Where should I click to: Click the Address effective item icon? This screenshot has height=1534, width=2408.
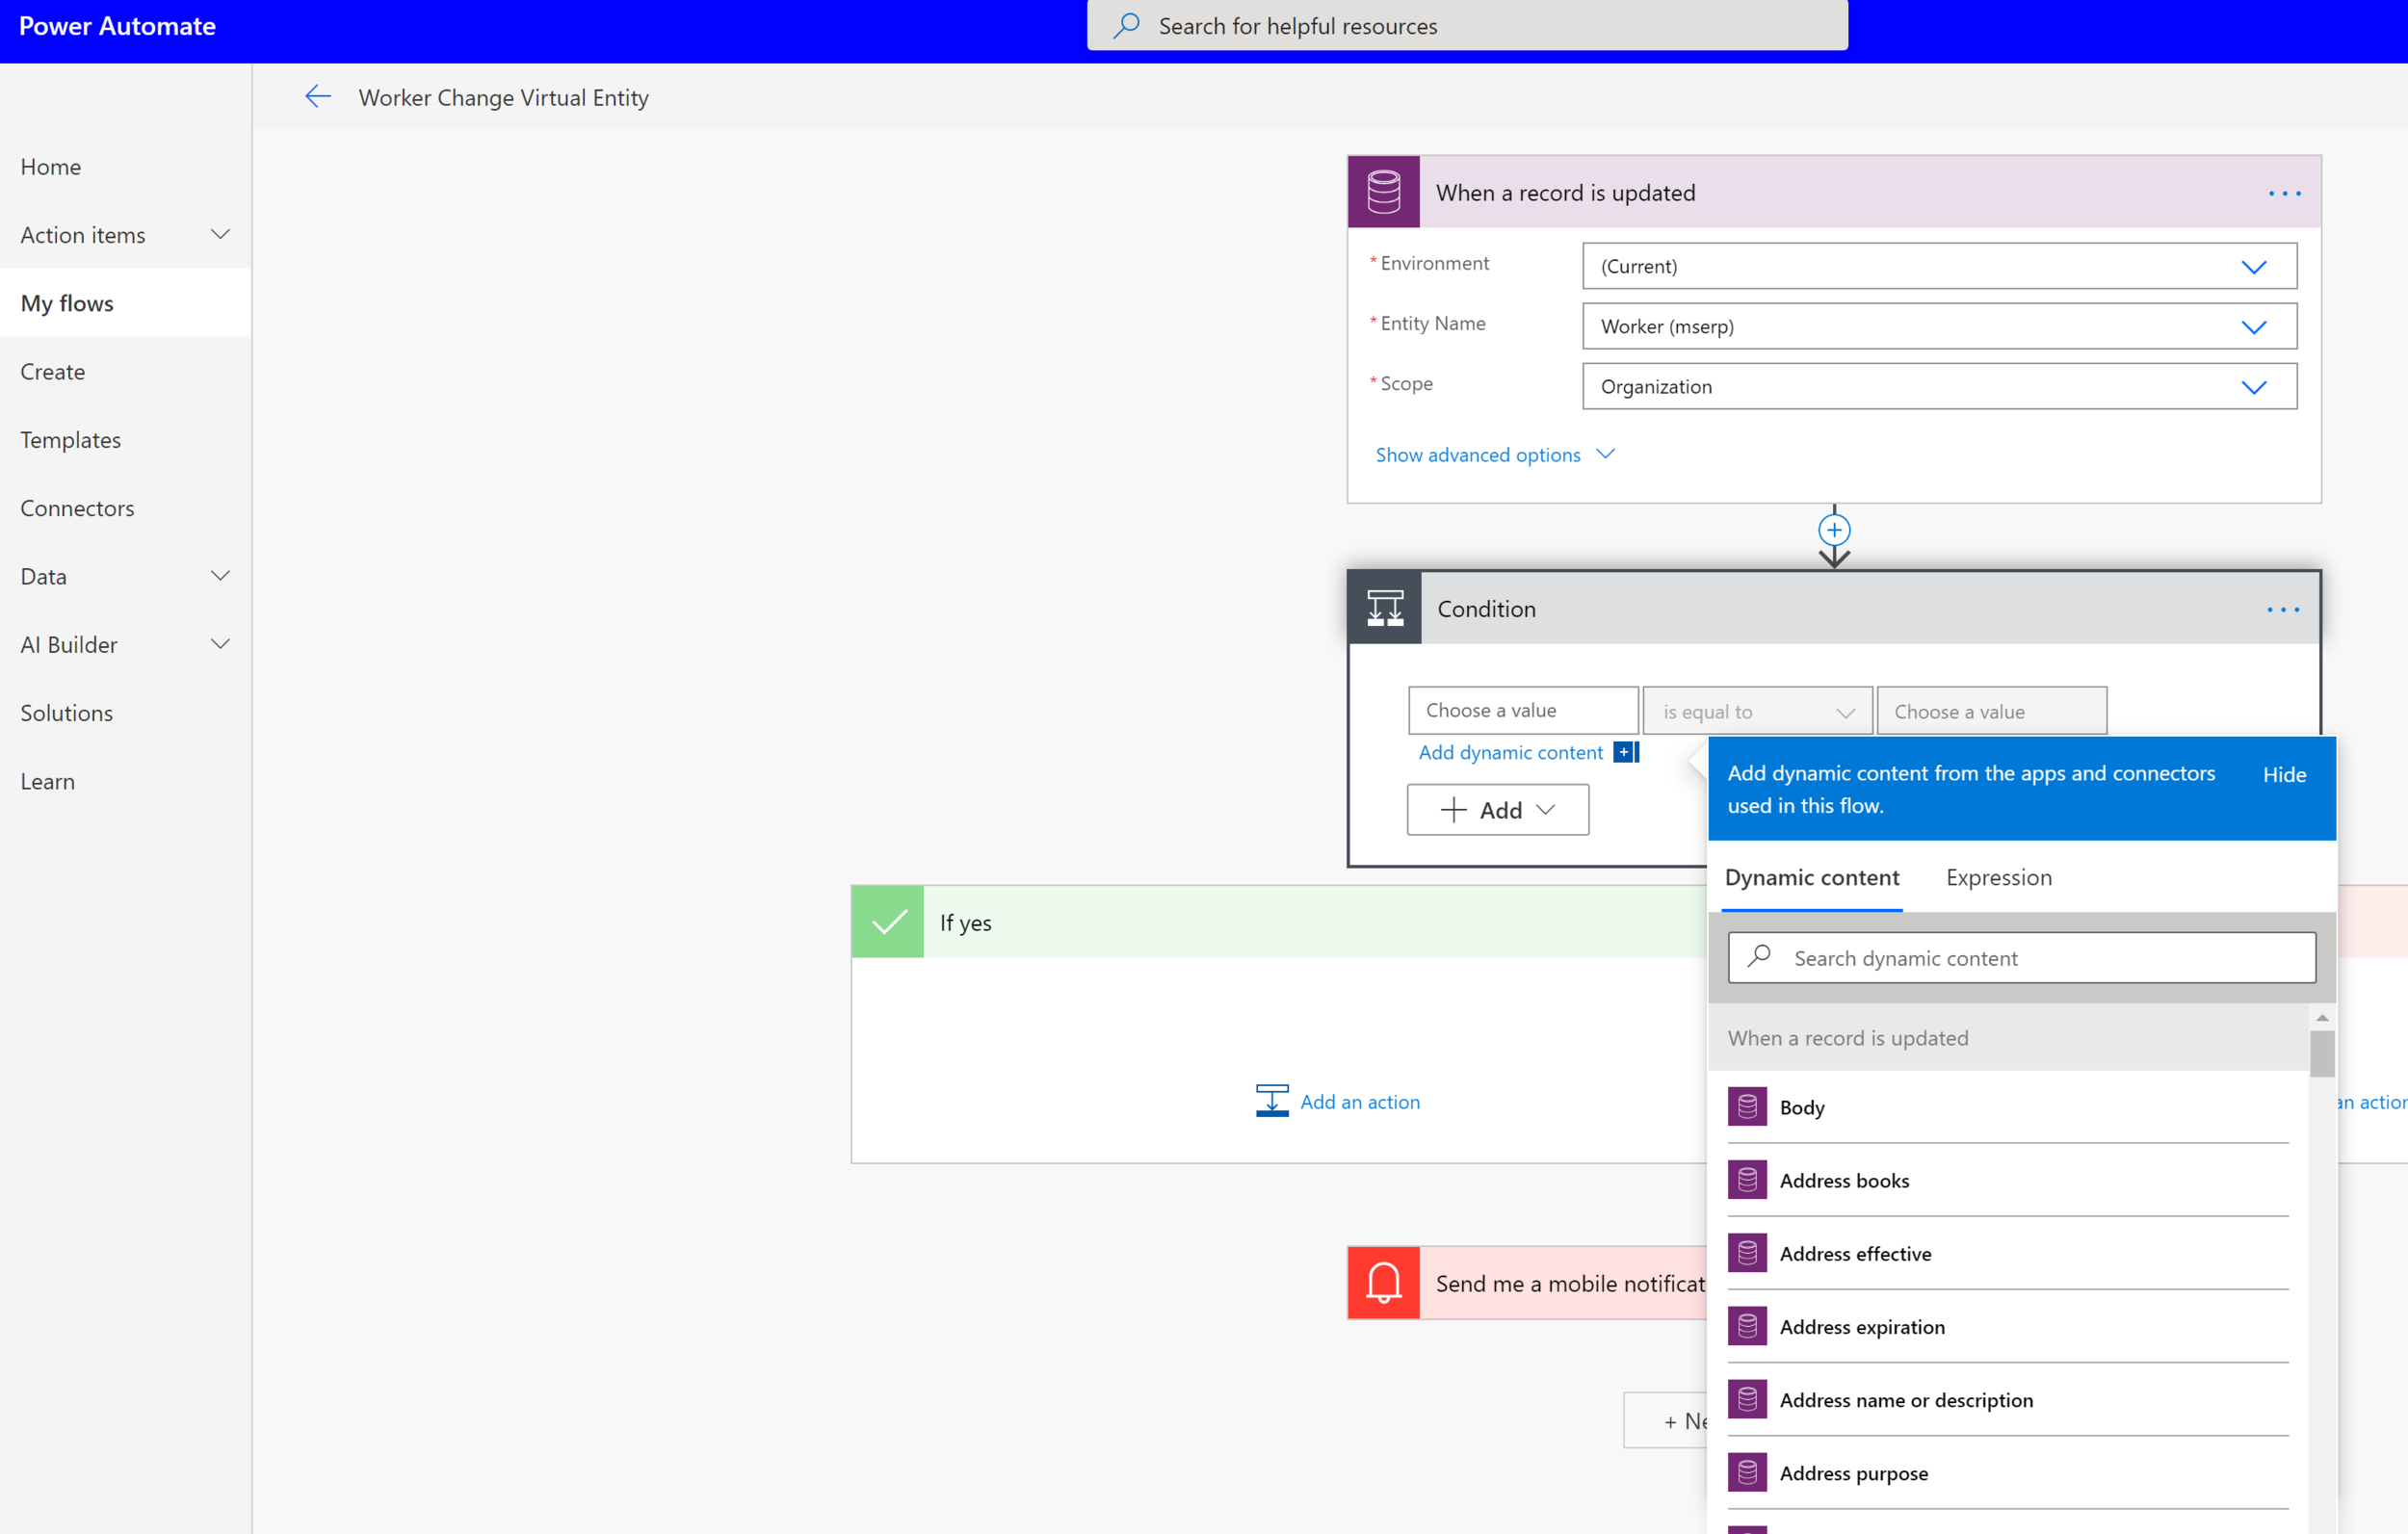1747,1253
